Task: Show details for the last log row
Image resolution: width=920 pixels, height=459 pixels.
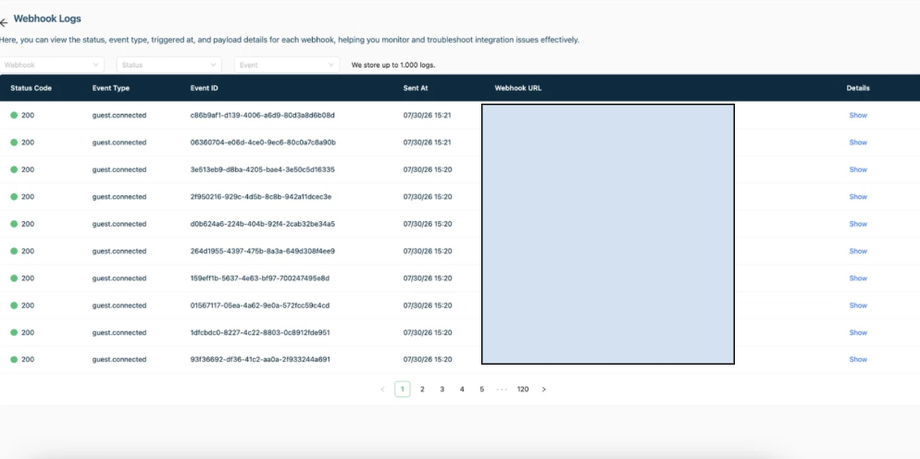Action: coord(858,359)
